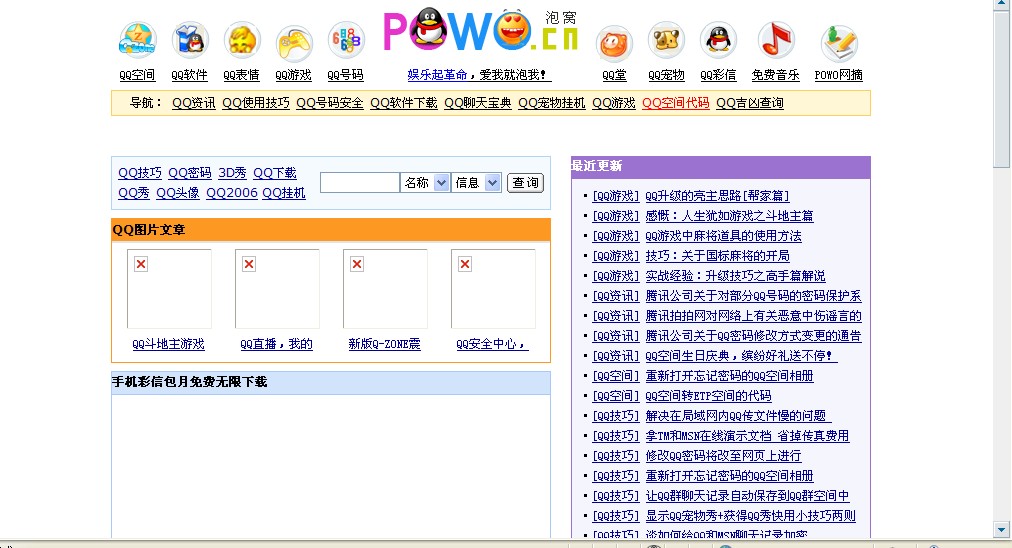Image resolution: width=1012 pixels, height=548 pixels.
Task: Open the QQ号码 digits icon
Action: tap(346, 41)
